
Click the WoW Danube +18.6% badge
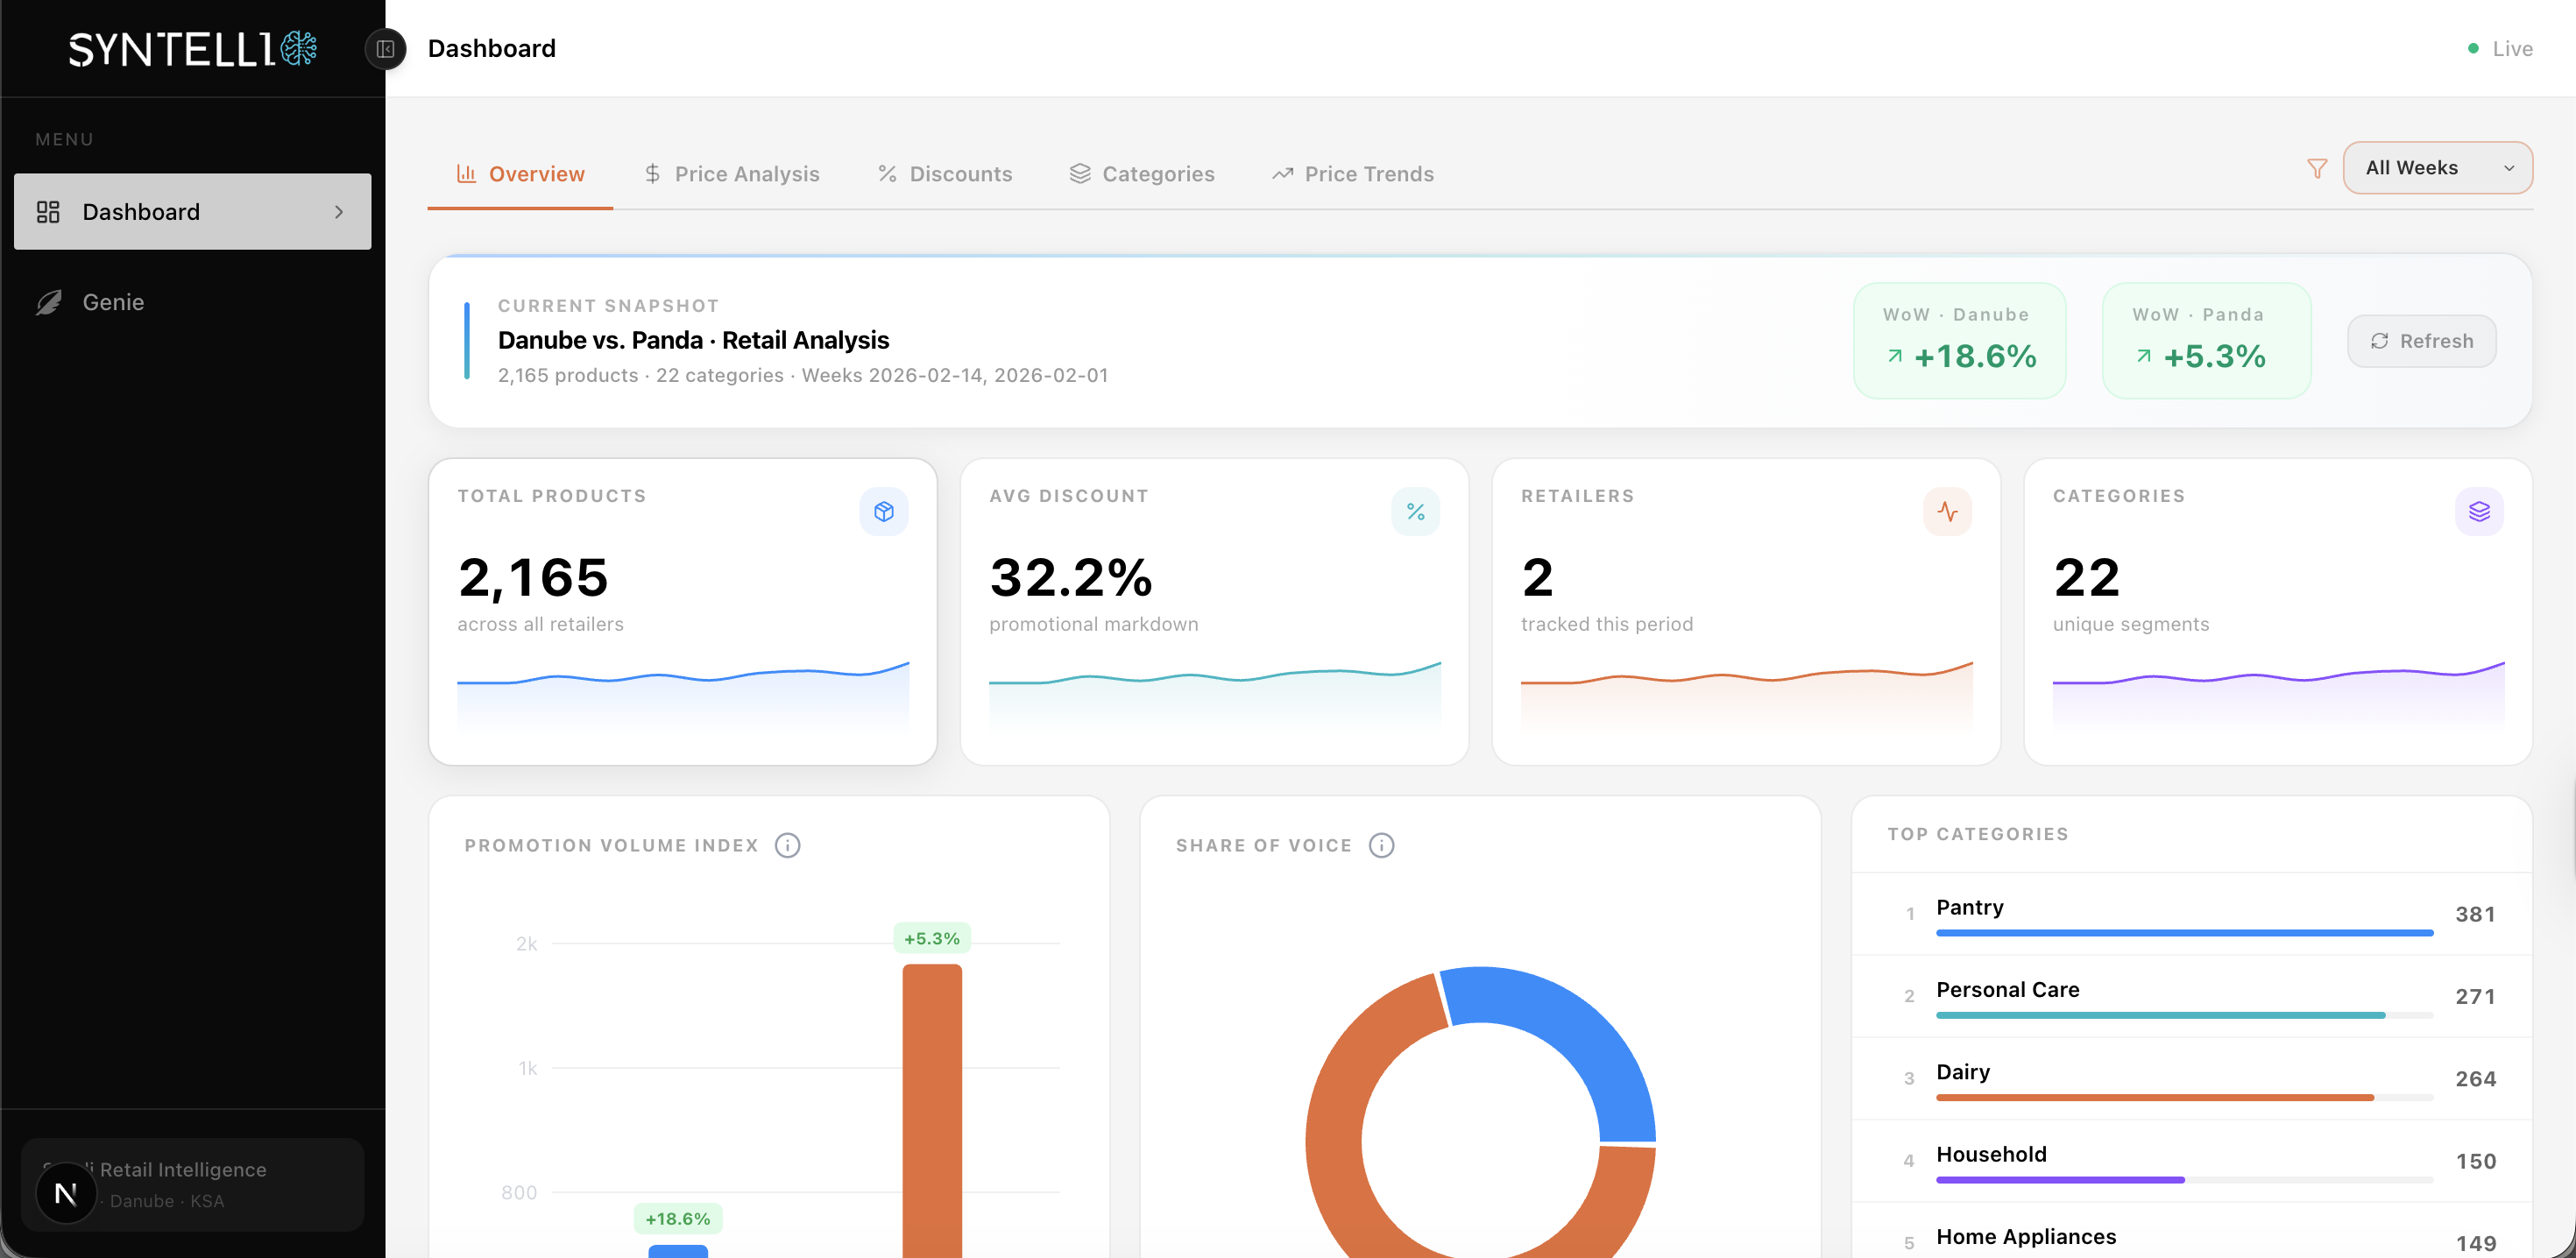(x=1959, y=340)
